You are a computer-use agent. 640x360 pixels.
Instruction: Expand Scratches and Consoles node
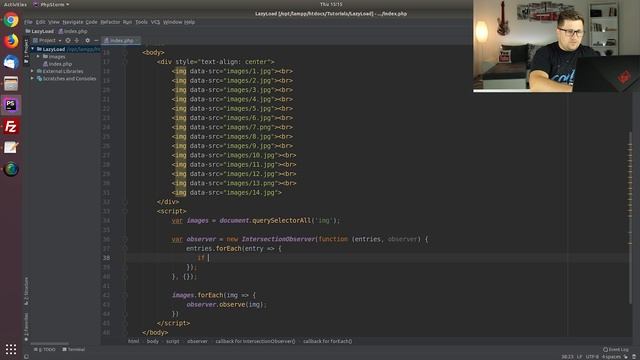coord(33,78)
